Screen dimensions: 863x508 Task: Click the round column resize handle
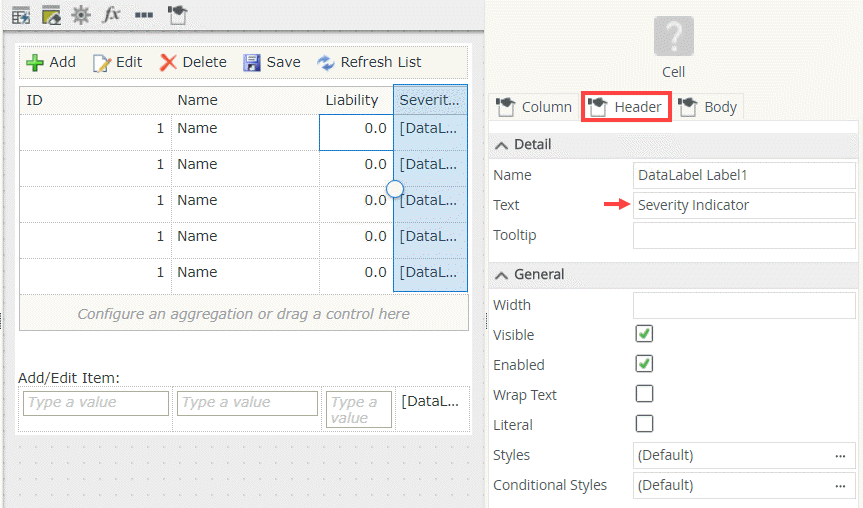tap(394, 188)
